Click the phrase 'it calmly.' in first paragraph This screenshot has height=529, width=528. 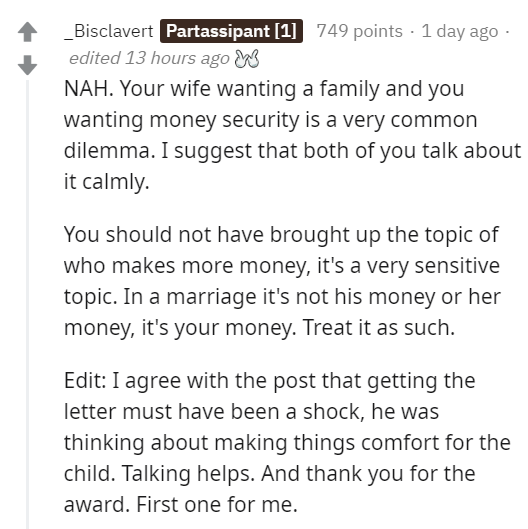pos(107,182)
